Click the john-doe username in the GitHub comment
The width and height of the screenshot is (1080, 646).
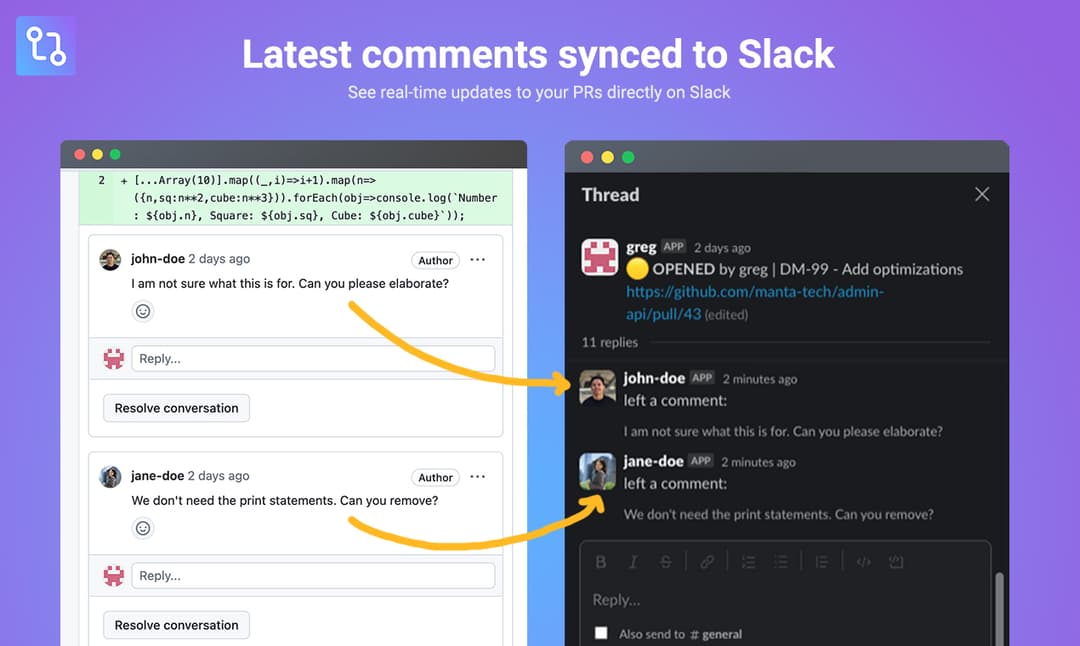[158, 259]
